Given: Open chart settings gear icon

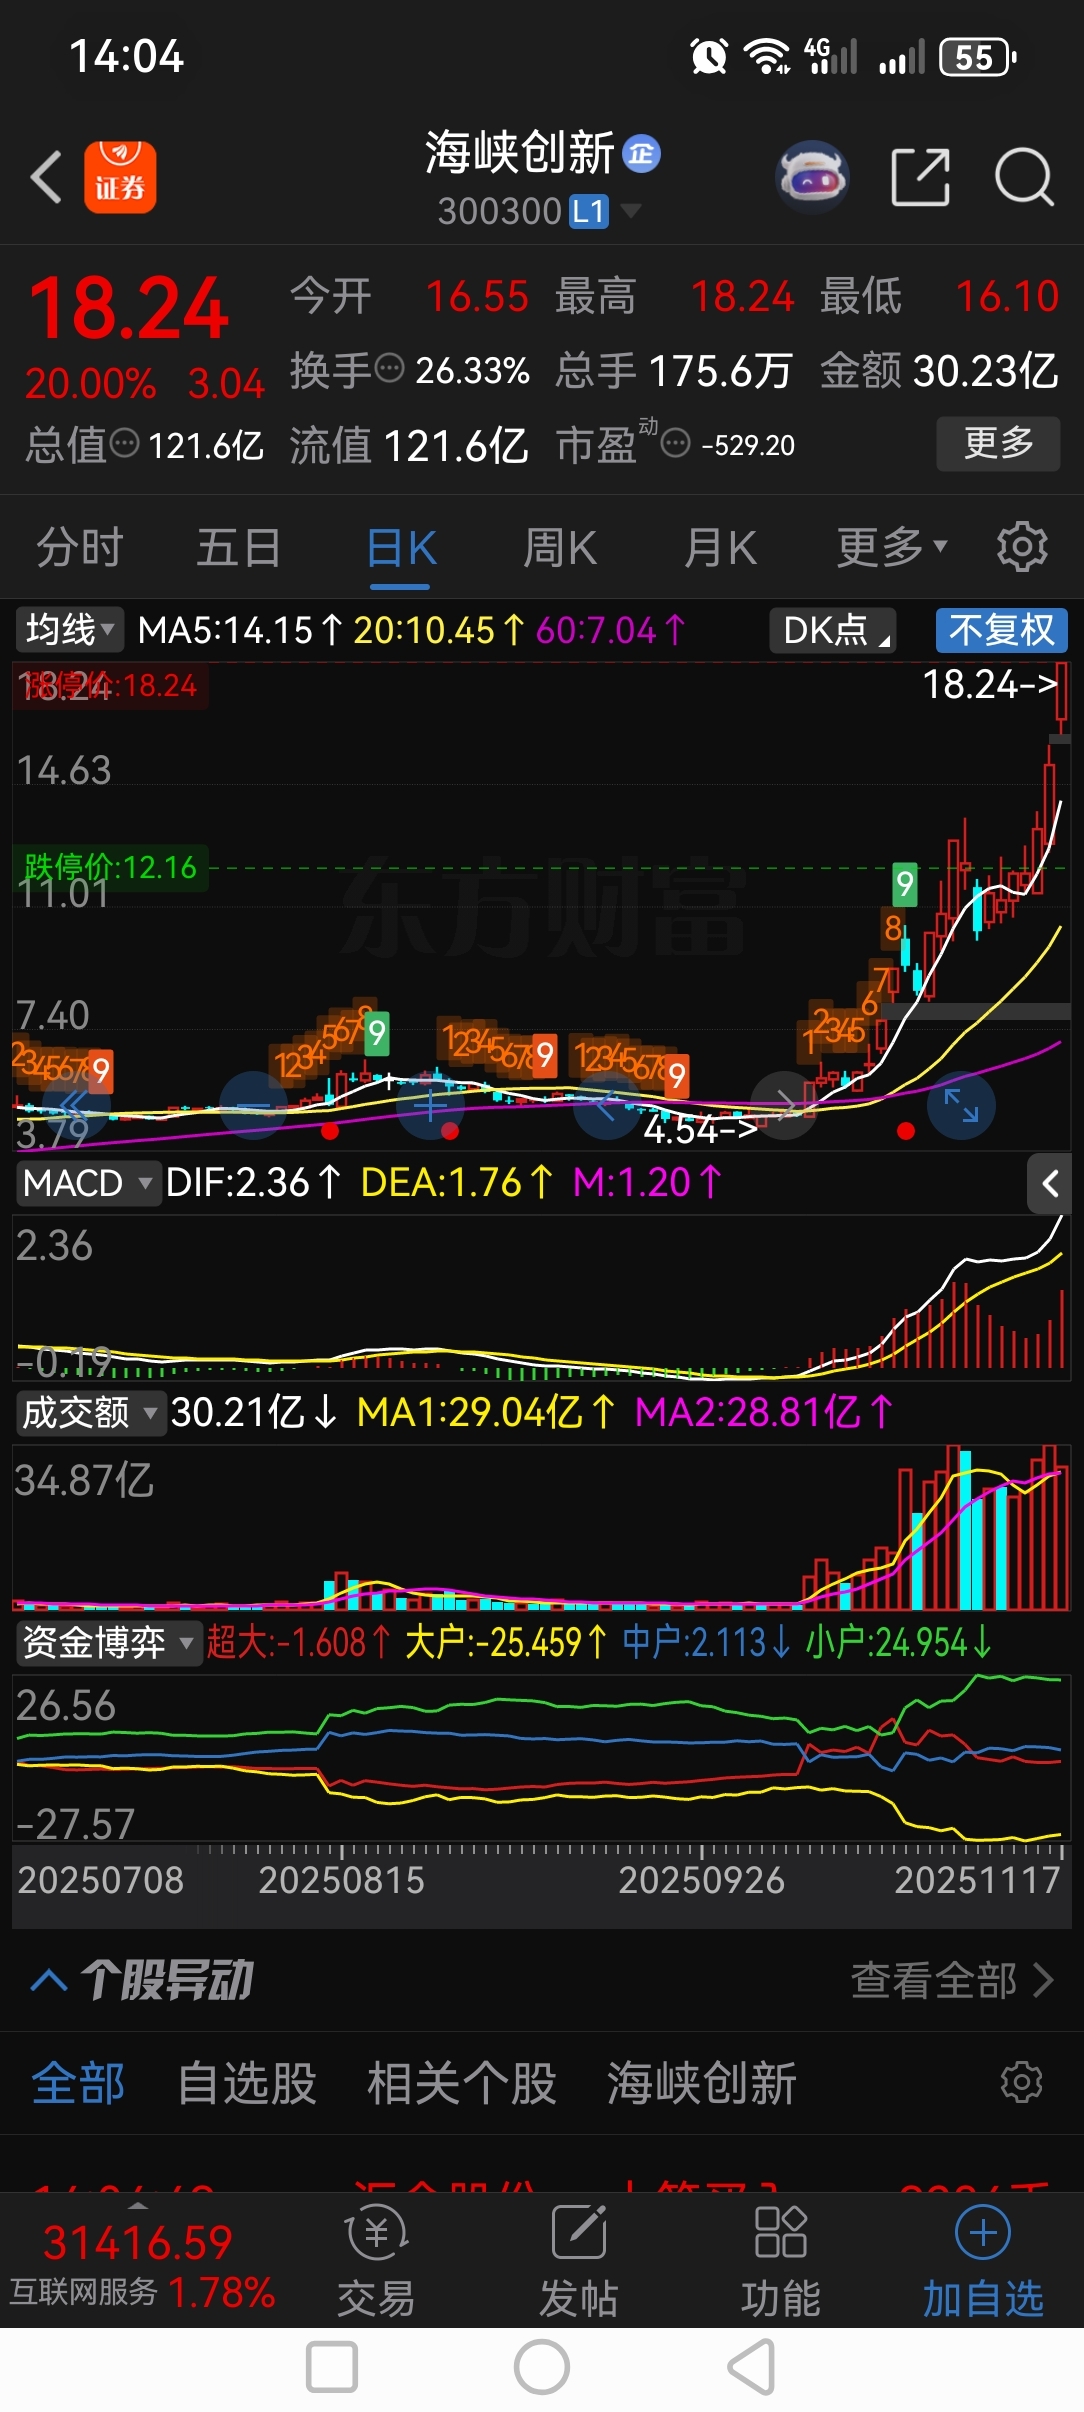Looking at the screenshot, I should pos(1022,547).
